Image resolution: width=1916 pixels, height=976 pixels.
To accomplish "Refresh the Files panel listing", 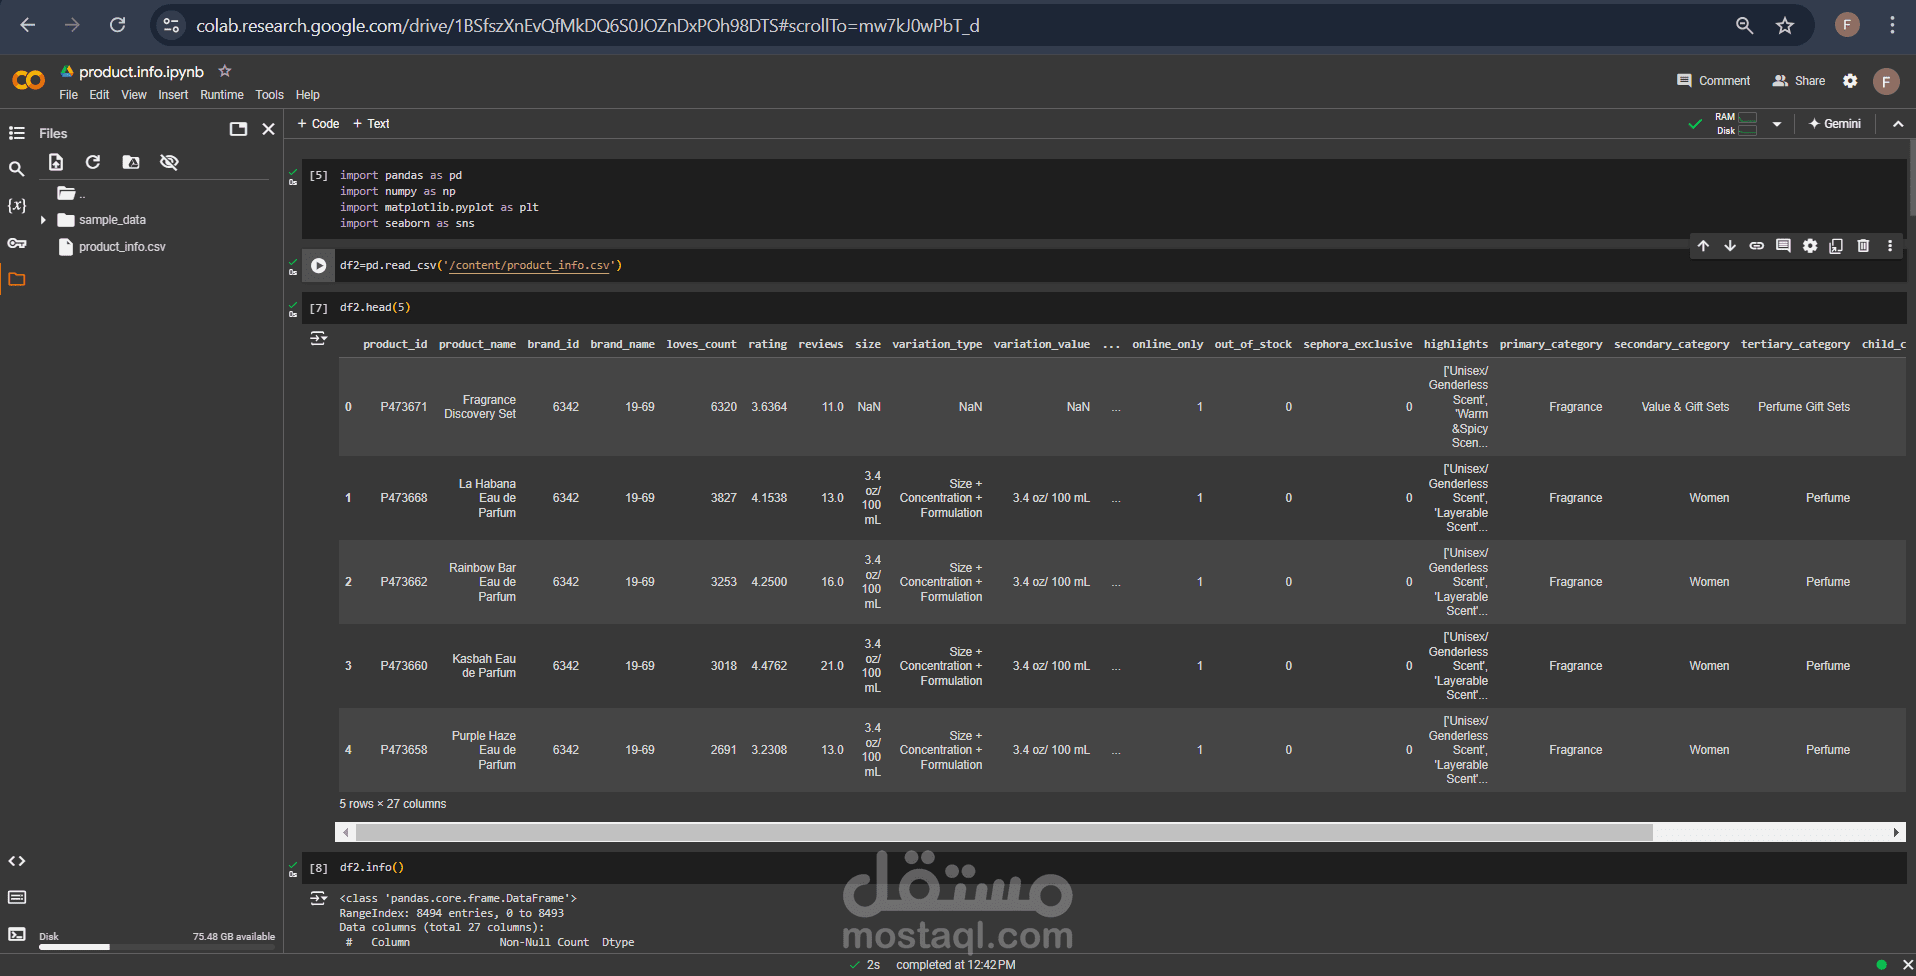I will click(93, 162).
